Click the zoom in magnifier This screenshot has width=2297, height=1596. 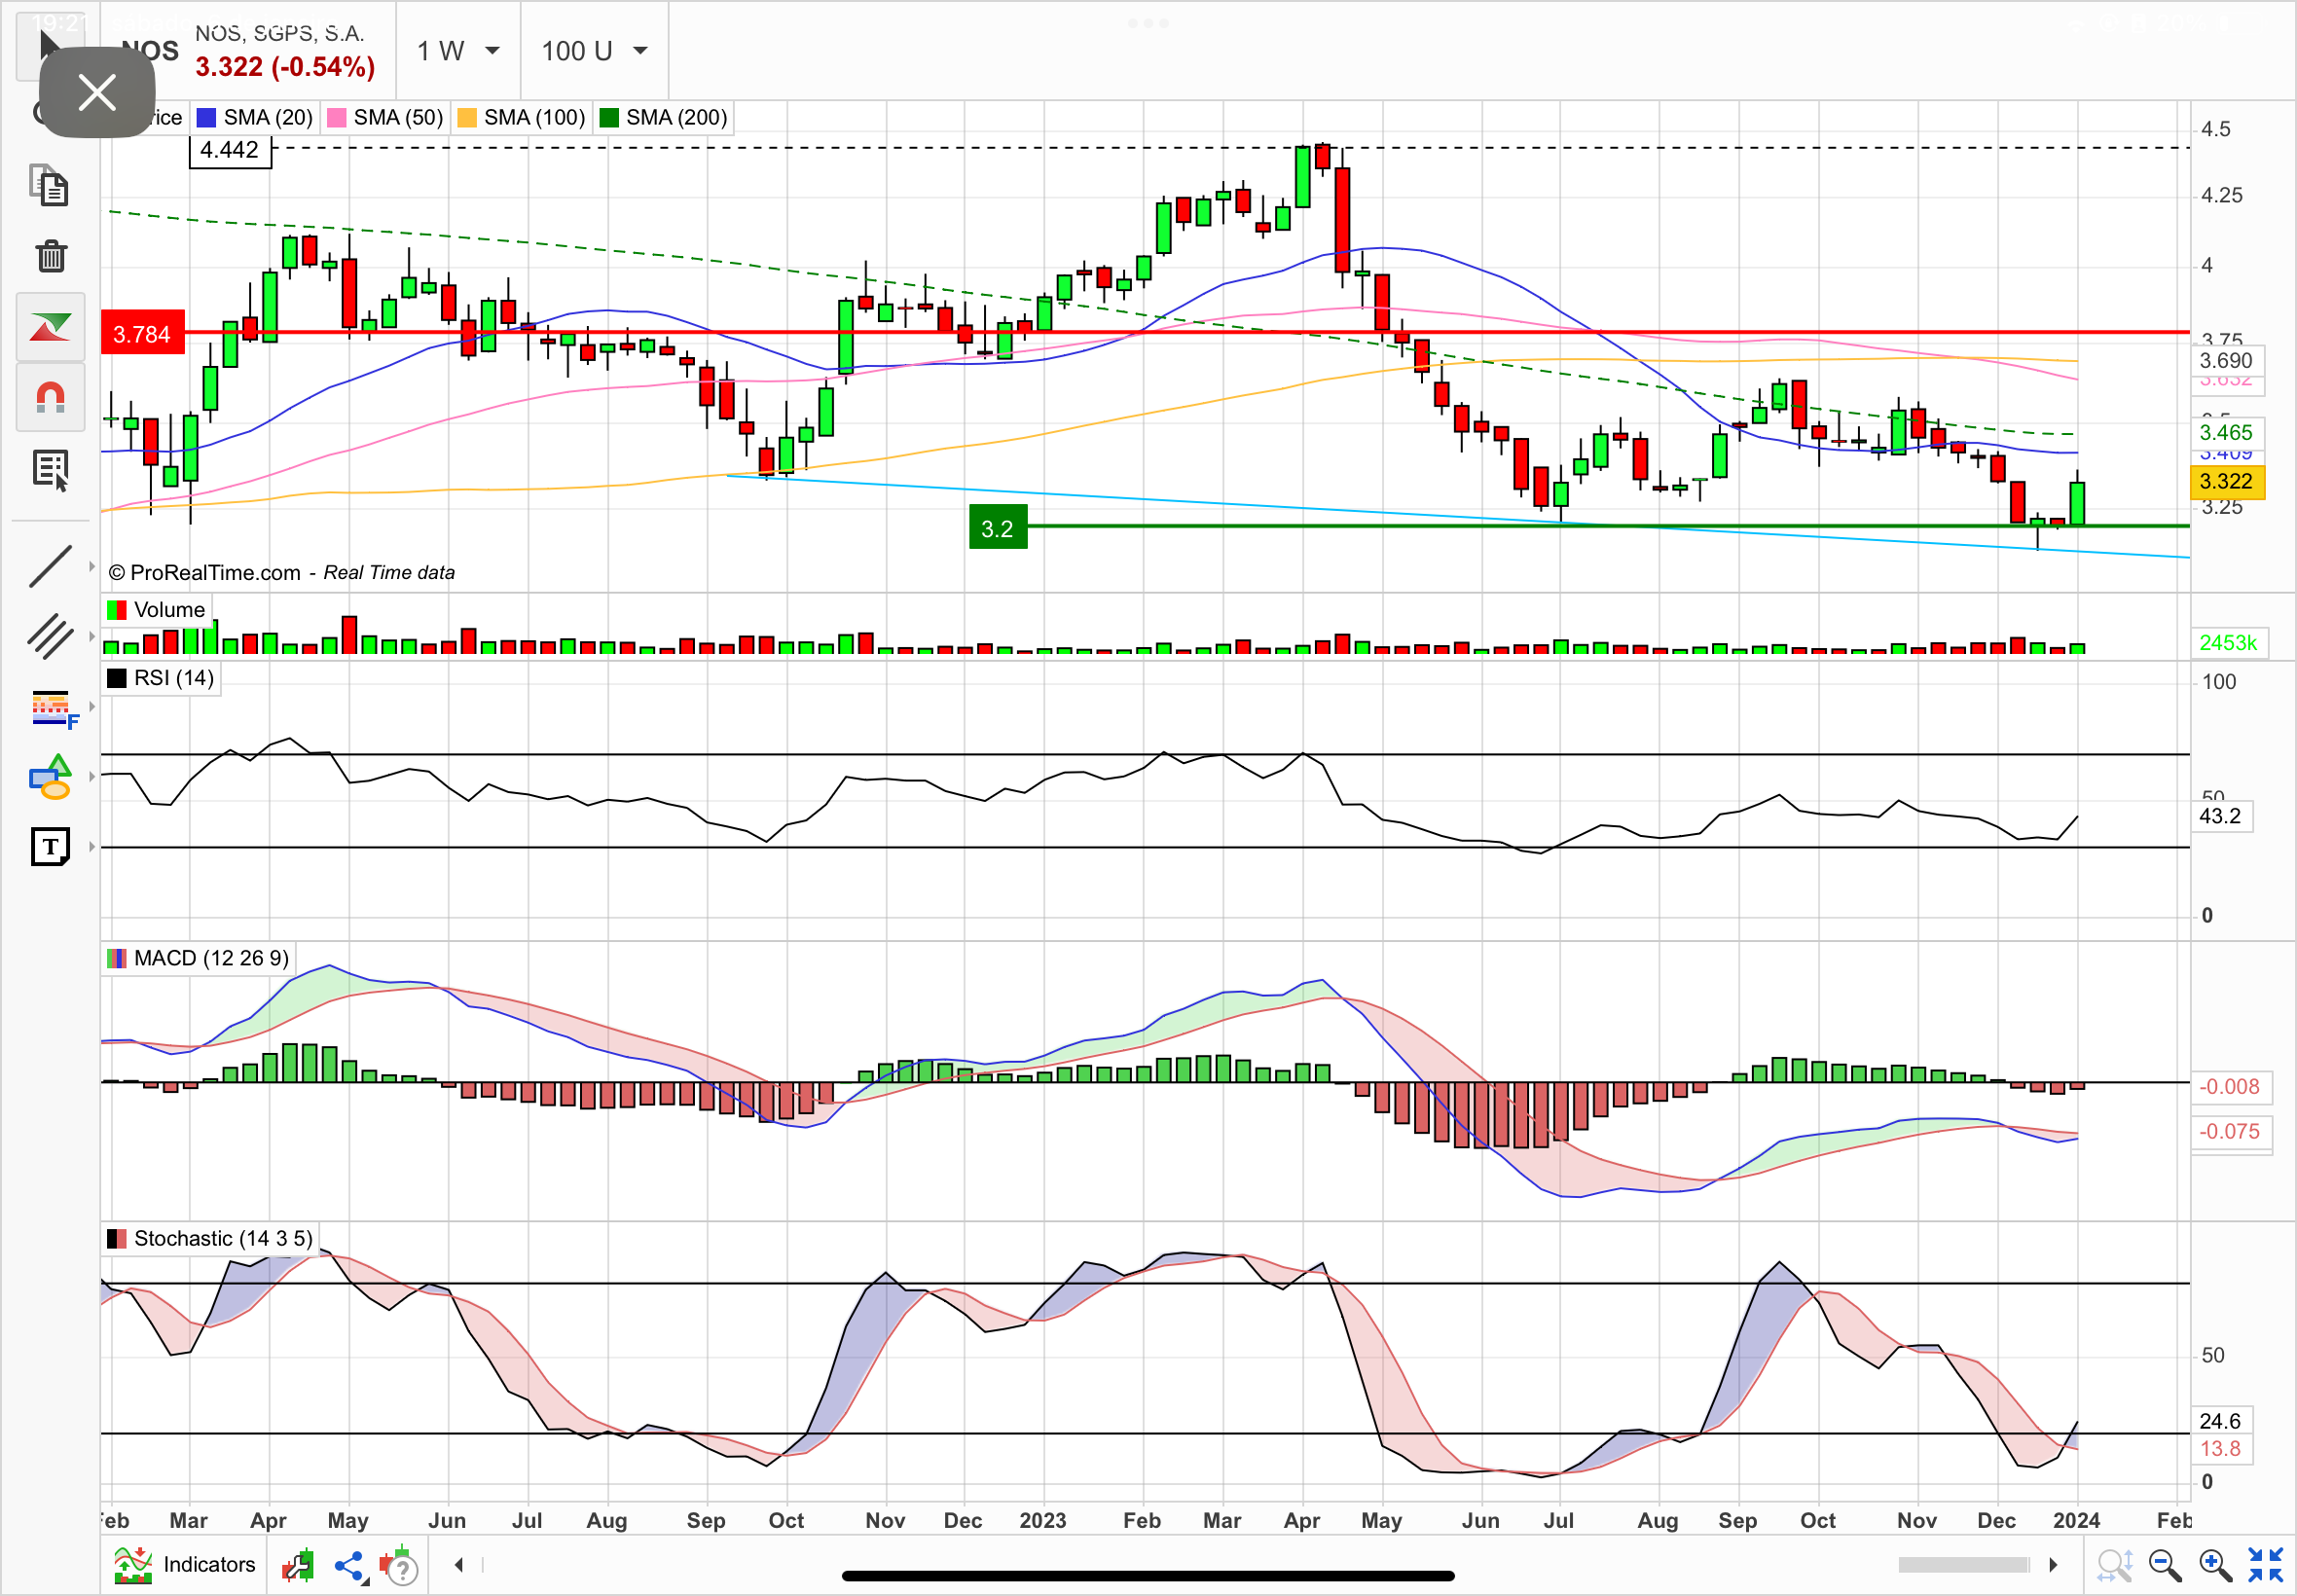pos(2214,1565)
